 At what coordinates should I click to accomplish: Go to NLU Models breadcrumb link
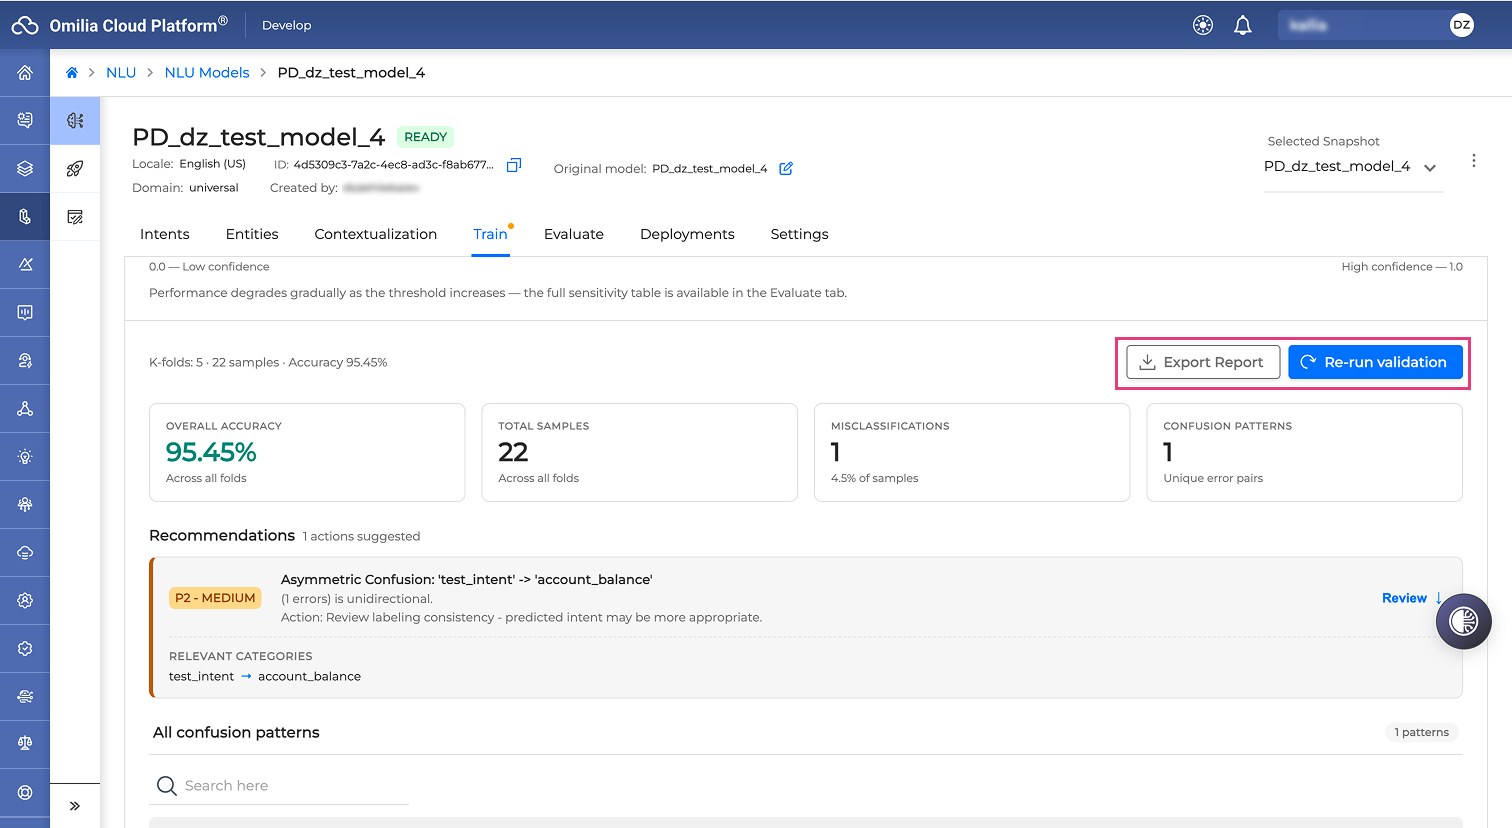(x=207, y=73)
